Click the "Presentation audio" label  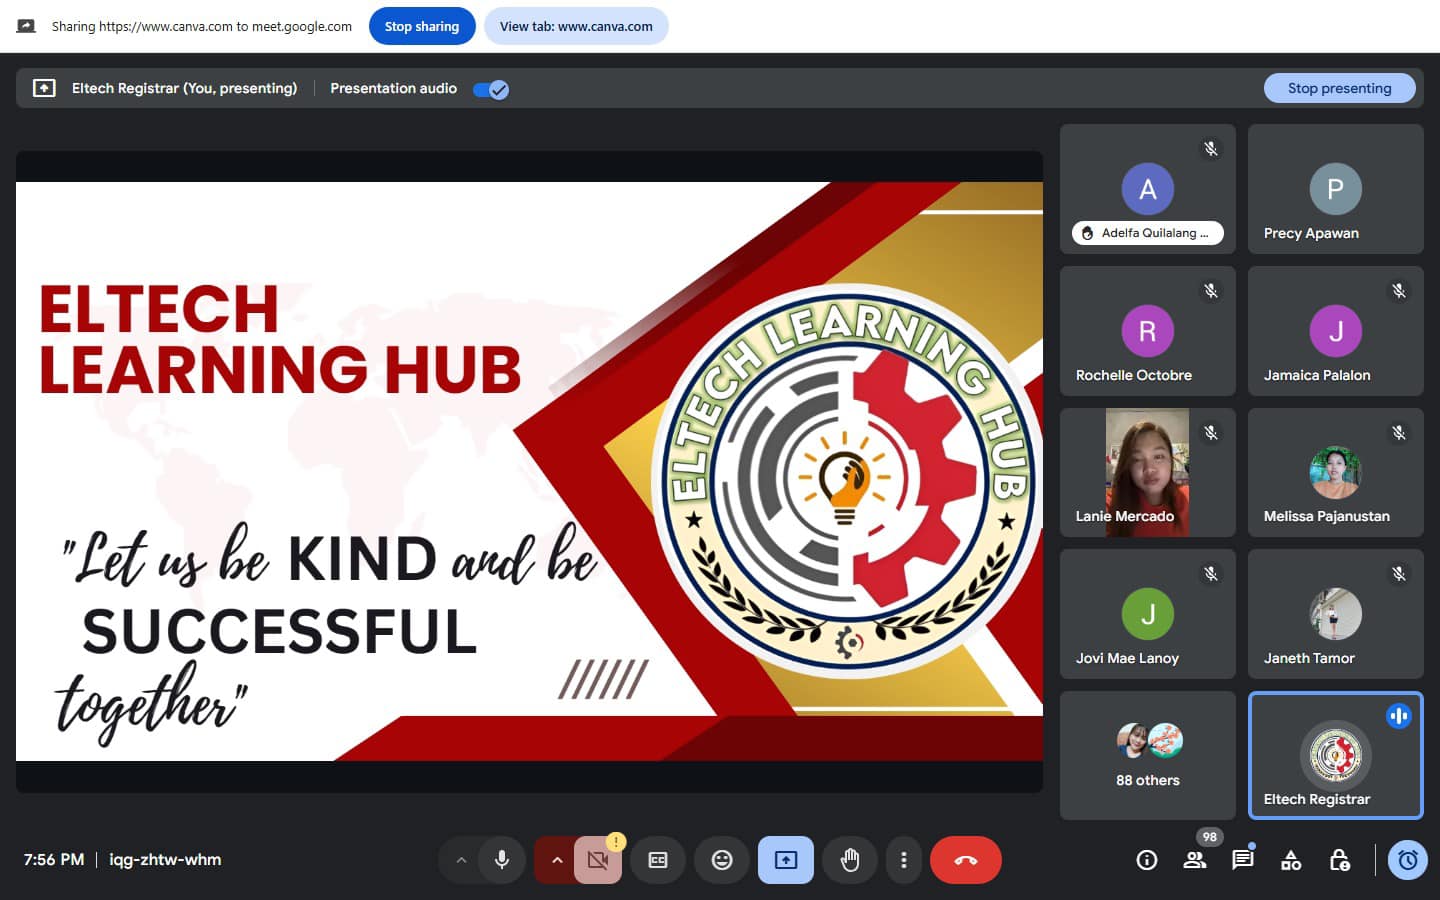[393, 88]
